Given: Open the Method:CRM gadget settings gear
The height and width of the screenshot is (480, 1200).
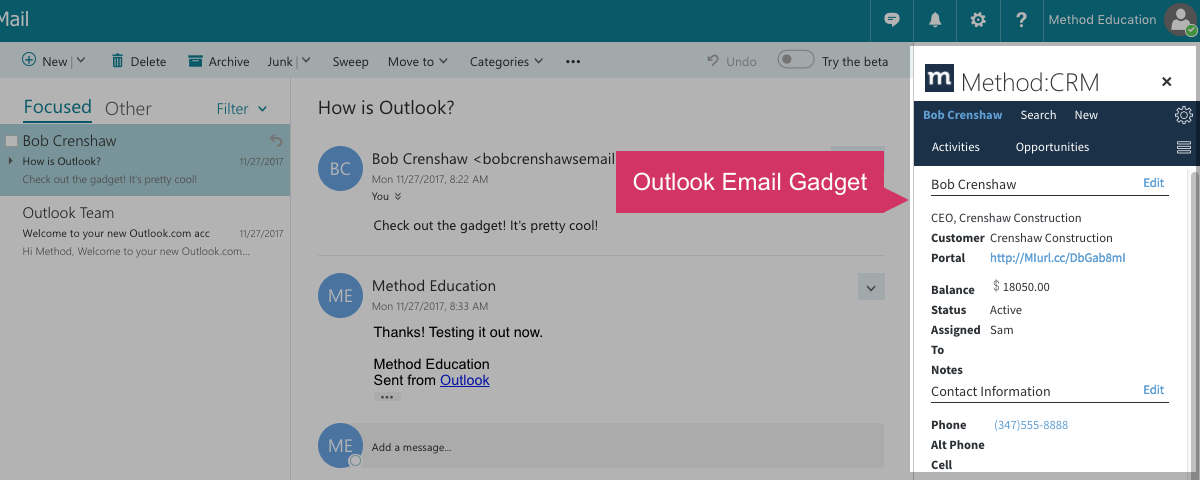Looking at the screenshot, I should [1183, 115].
